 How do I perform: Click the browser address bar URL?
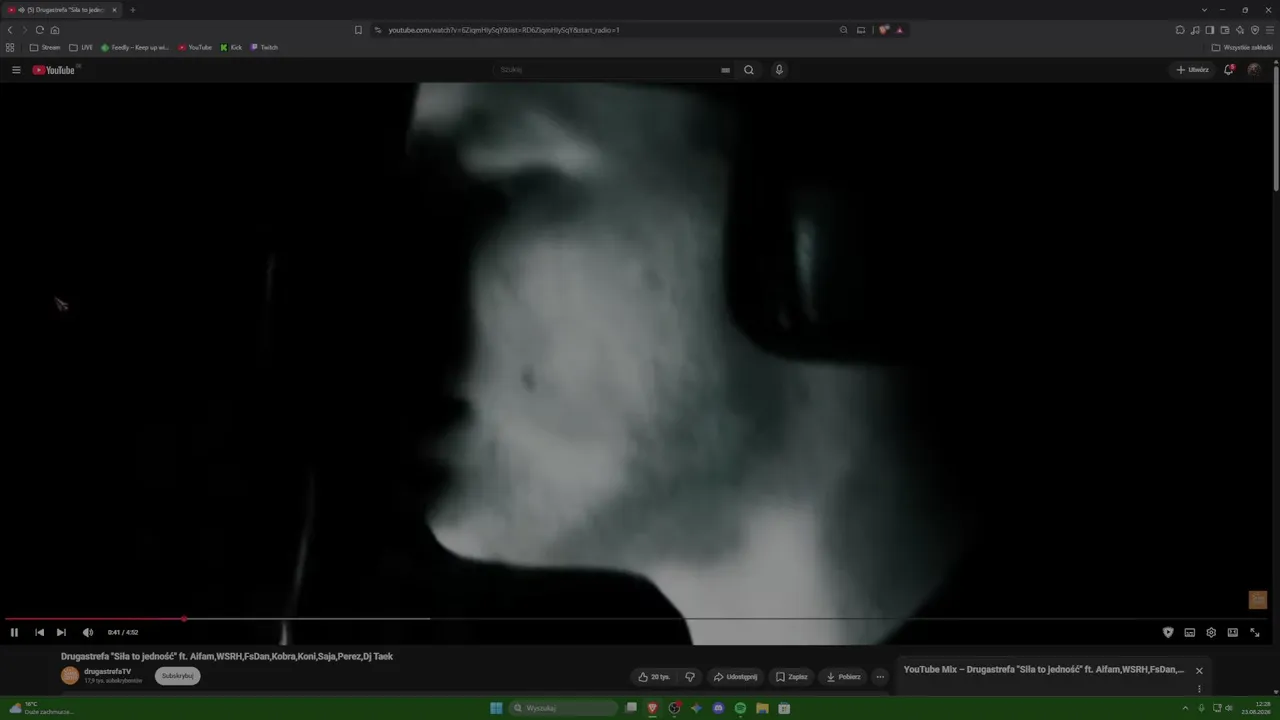504,30
